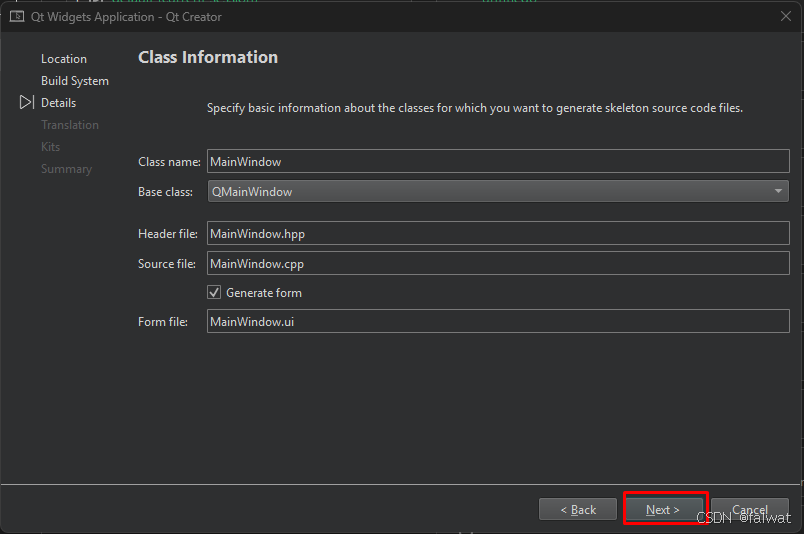Select the Location step in sidebar

(64, 59)
